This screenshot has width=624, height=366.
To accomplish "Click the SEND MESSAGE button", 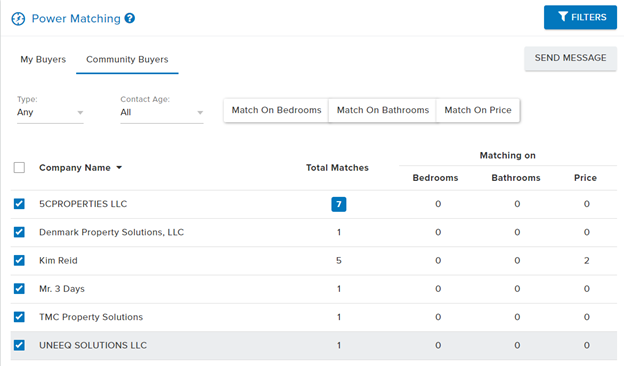I will pyautogui.click(x=570, y=58).
